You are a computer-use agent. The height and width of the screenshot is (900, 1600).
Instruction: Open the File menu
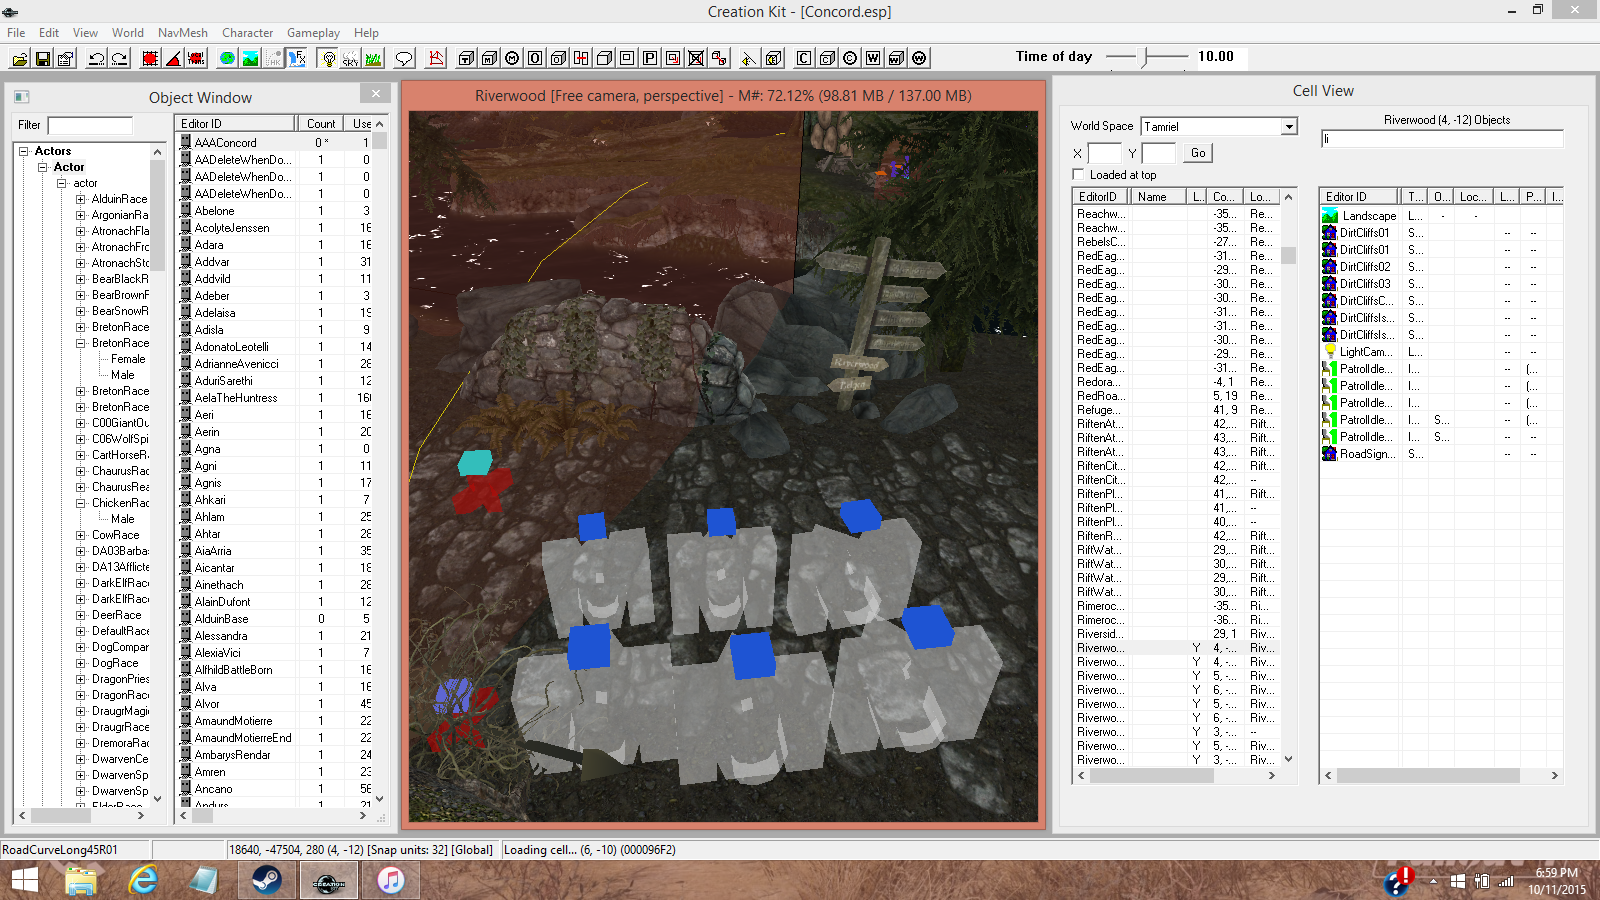click(x=16, y=33)
